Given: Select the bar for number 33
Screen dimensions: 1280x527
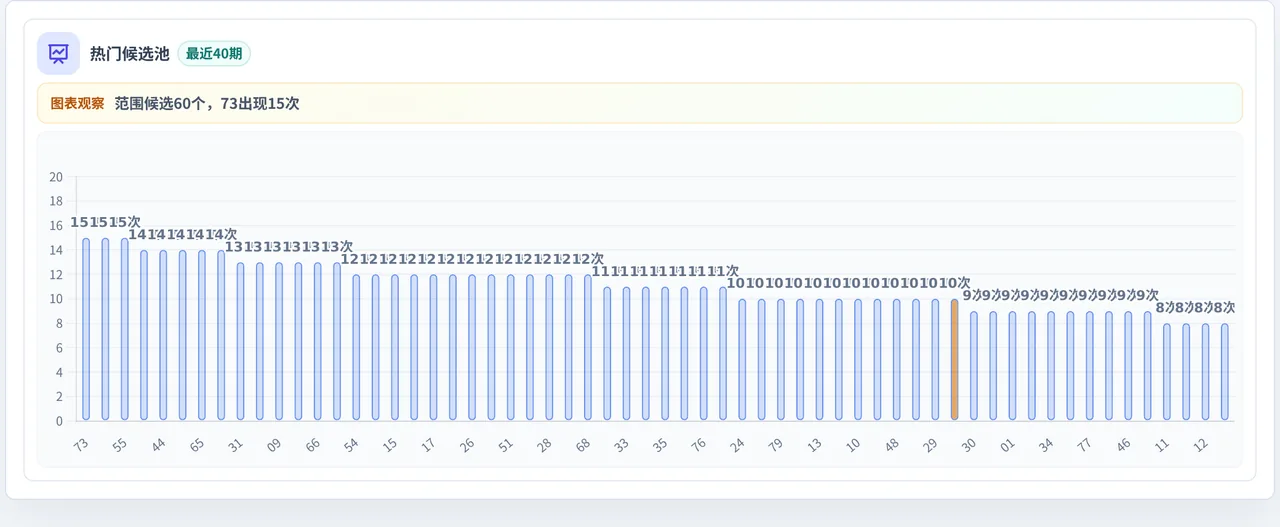Looking at the screenshot, I should pyautogui.click(x=627, y=354).
